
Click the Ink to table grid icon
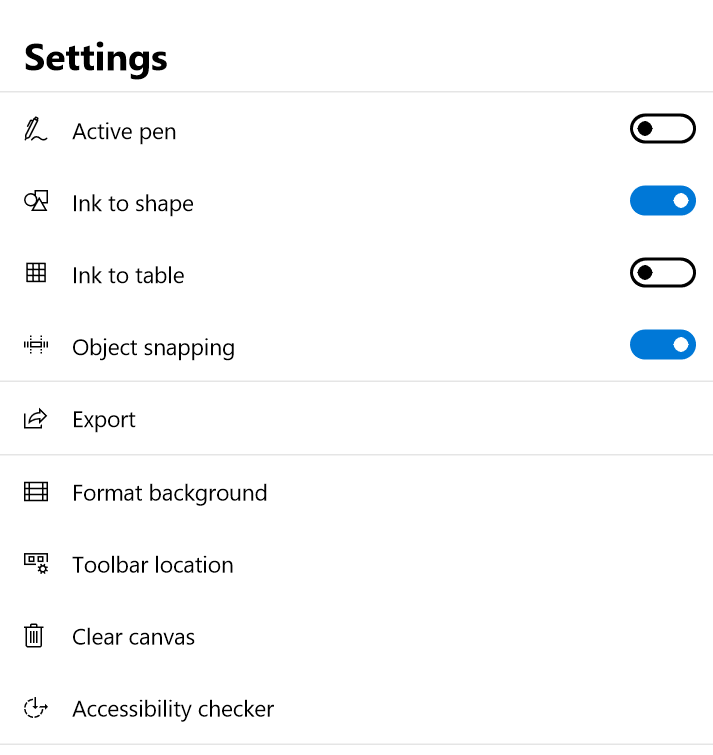(x=36, y=274)
